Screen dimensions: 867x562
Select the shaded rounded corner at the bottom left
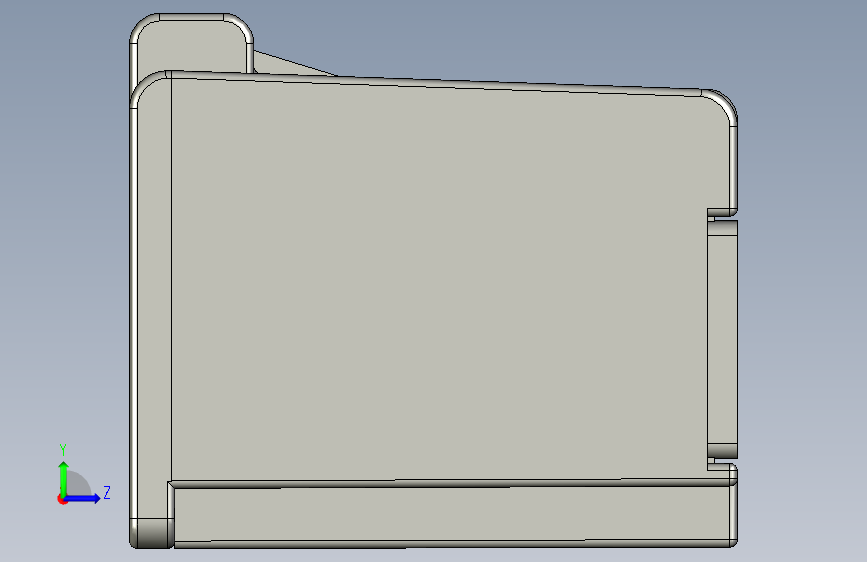[x=152, y=533]
